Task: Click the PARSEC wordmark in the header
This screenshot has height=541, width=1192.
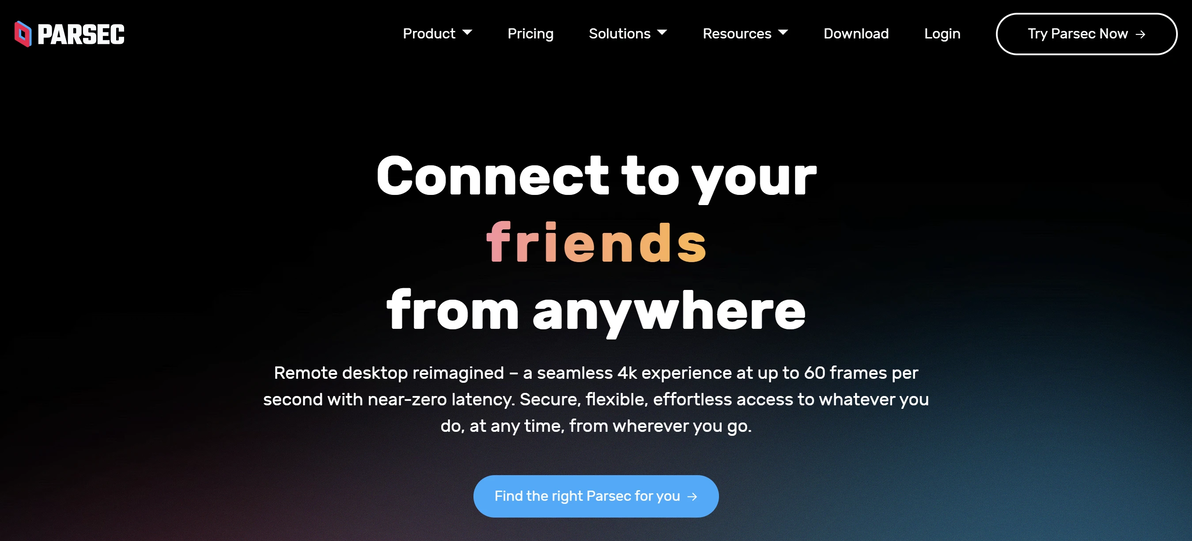Action: [x=81, y=34]
